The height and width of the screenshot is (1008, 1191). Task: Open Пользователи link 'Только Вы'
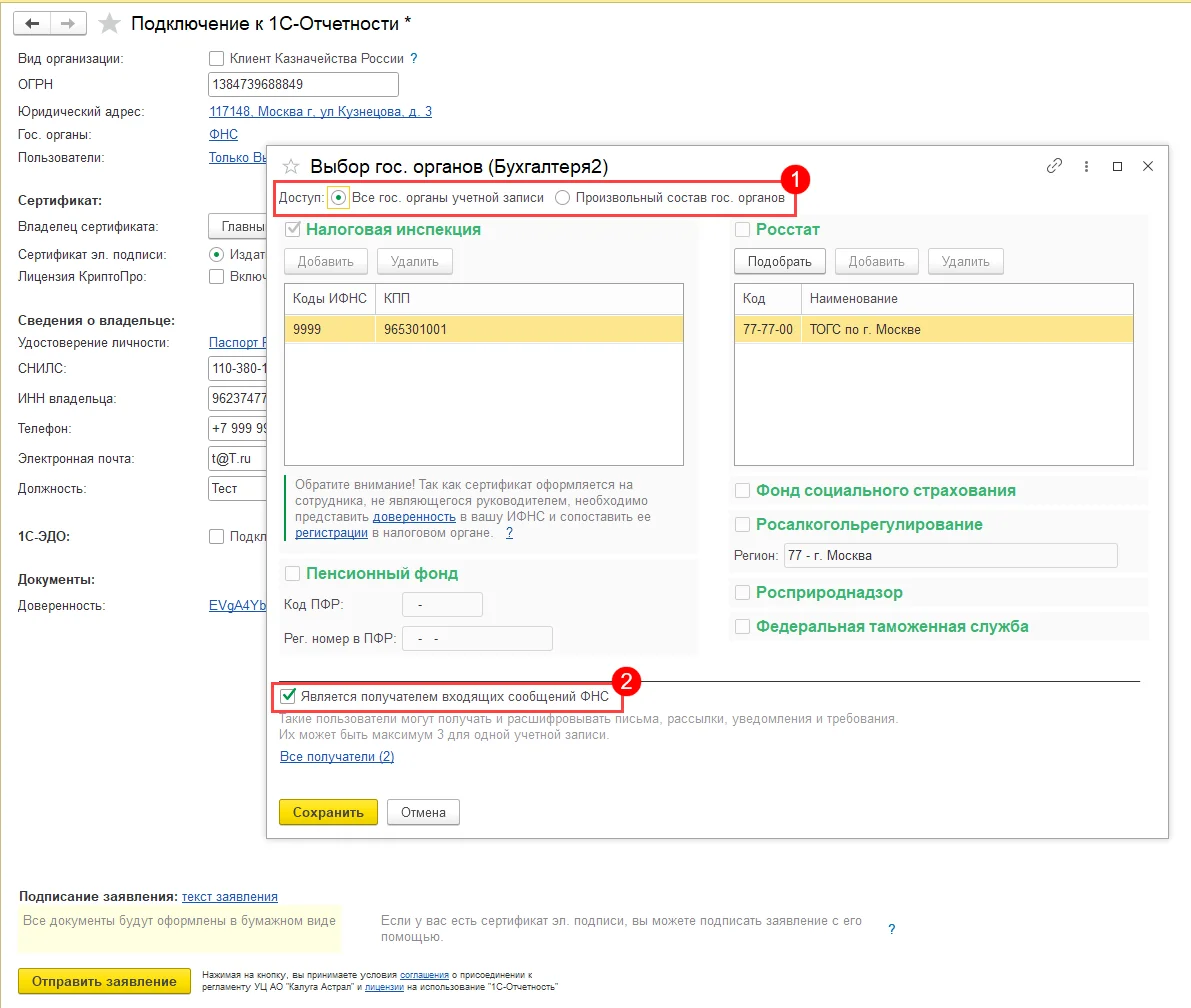237,157
